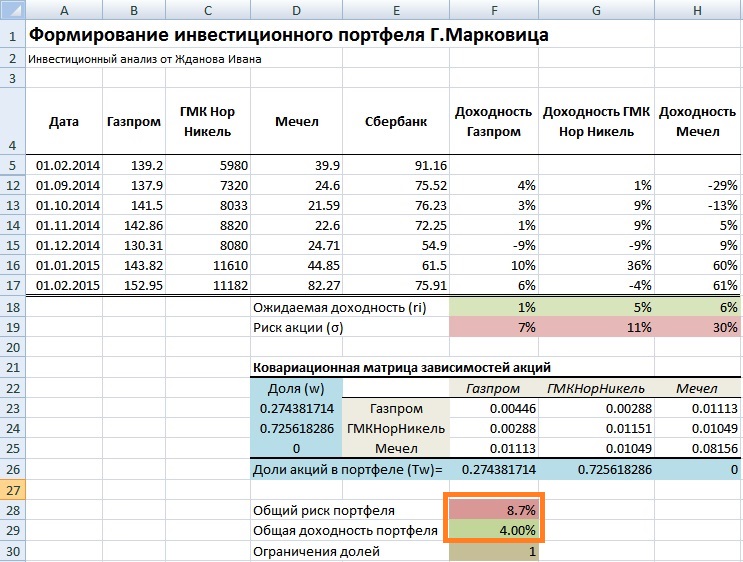This screenshot has width=743, height=562.
Task: Click covariance value 0.01151
Action: coord(597,428)
